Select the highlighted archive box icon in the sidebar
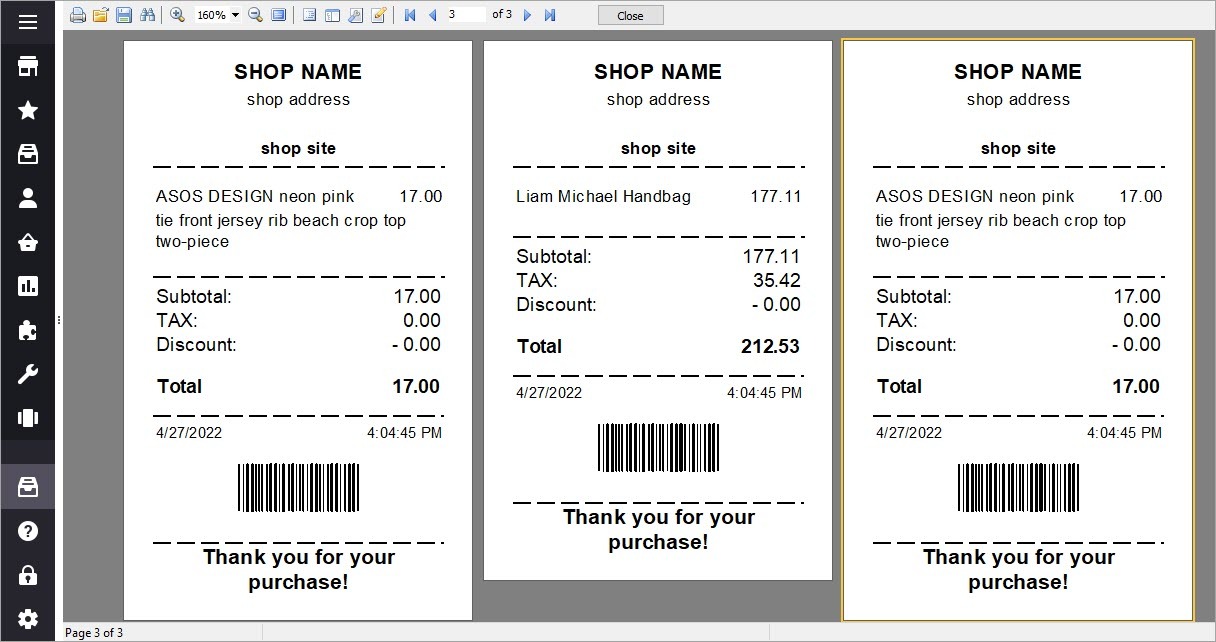This screenshot has width=1216, height=642. tap(28, 488)
